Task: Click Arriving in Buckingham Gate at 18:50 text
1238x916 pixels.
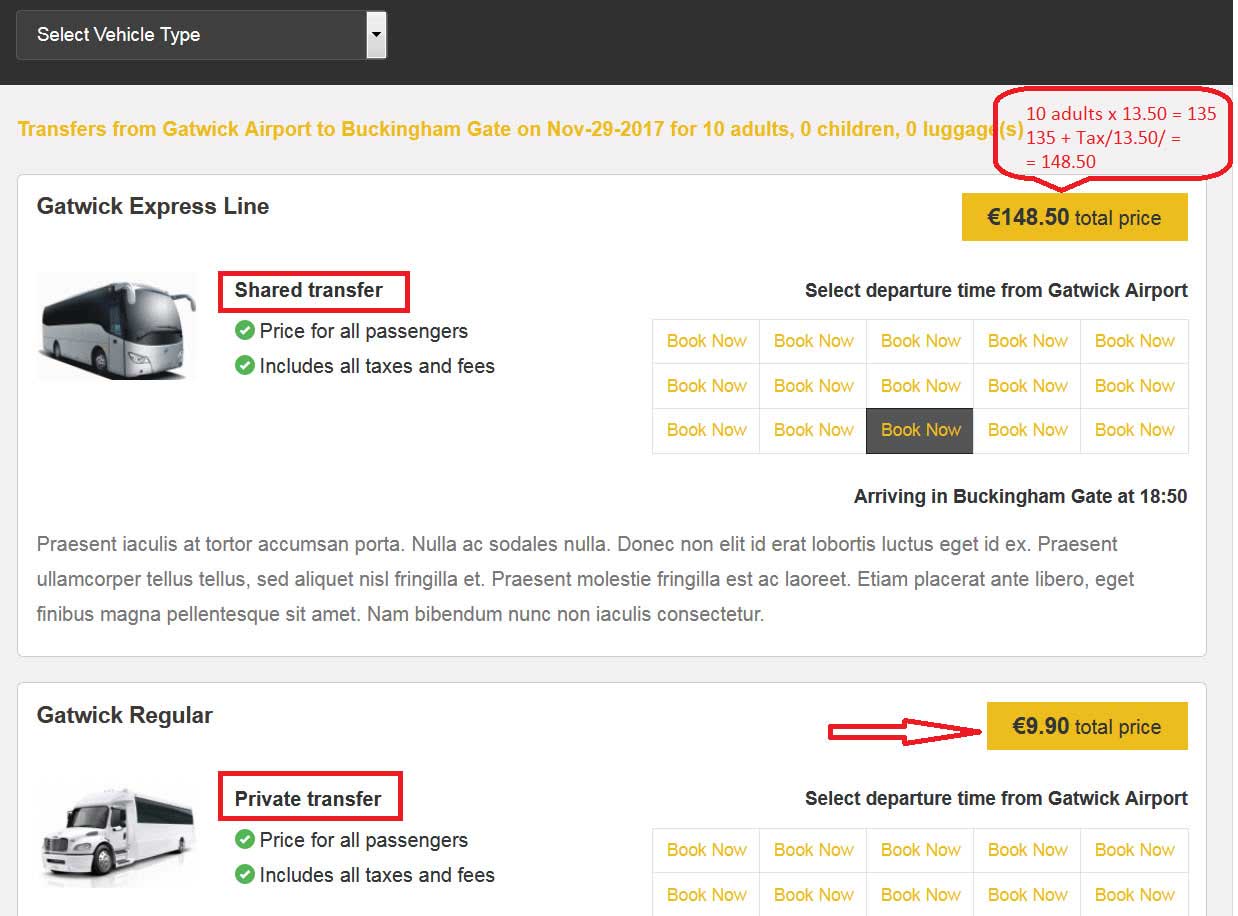Action: coord(1021,496)
